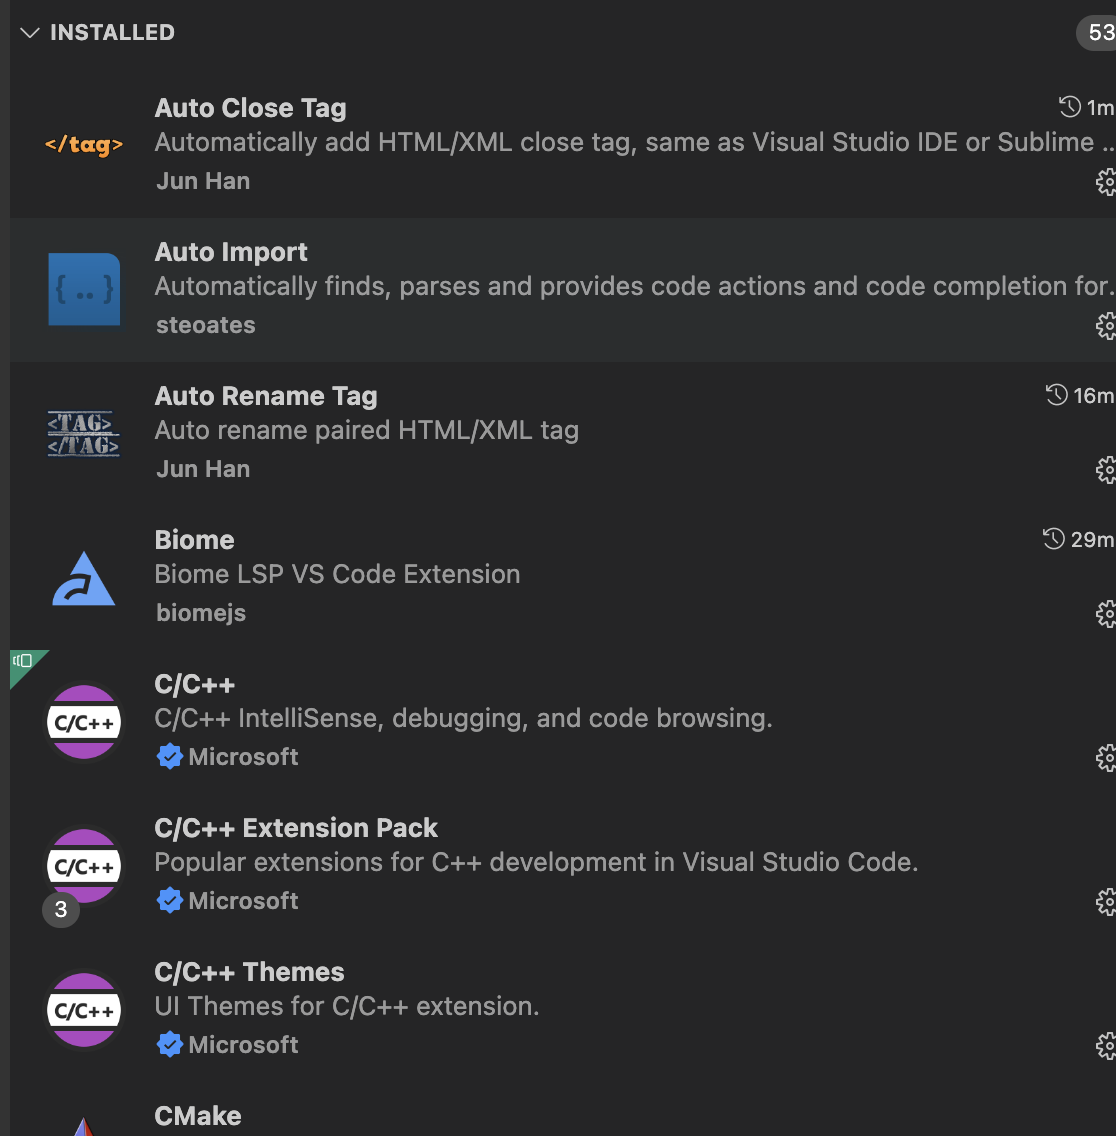1116x1136 pixels.
Task: Click the Jun Han publisher under Auto Rename Tag
Action: click(203, 469)
